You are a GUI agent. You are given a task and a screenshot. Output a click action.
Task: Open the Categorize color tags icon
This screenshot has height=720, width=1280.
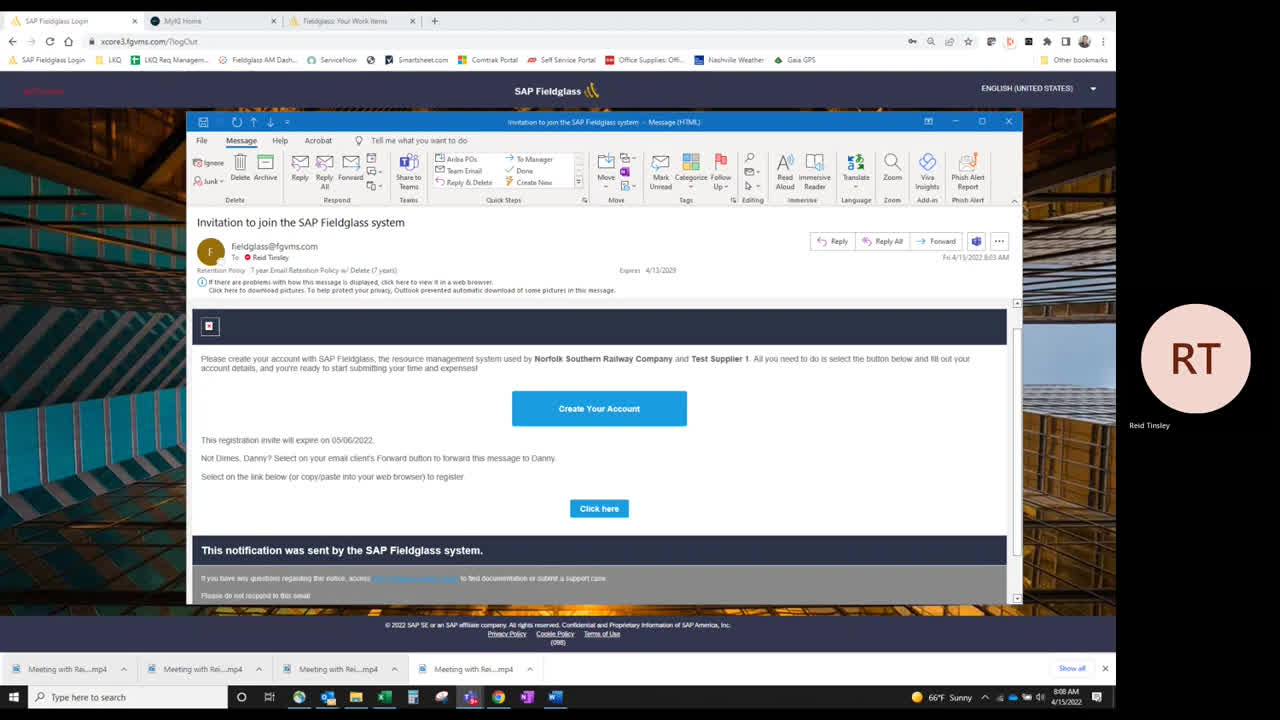pyautogui.click(x=691, y=162)
